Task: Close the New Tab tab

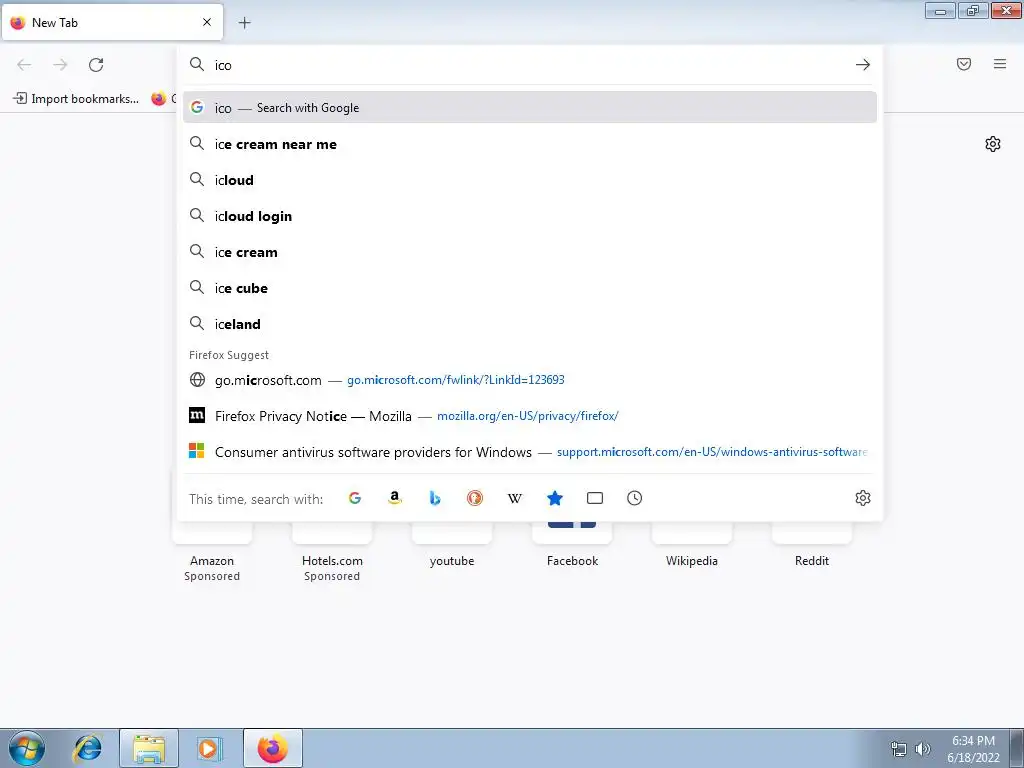Action: [207, 22]
